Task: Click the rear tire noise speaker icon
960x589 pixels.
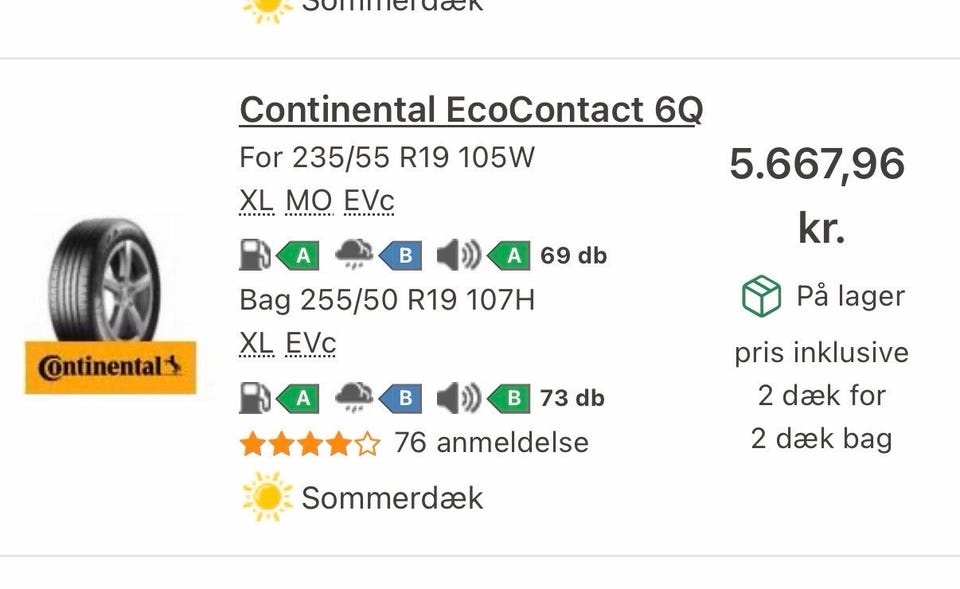Action: [x=458, y=398]
